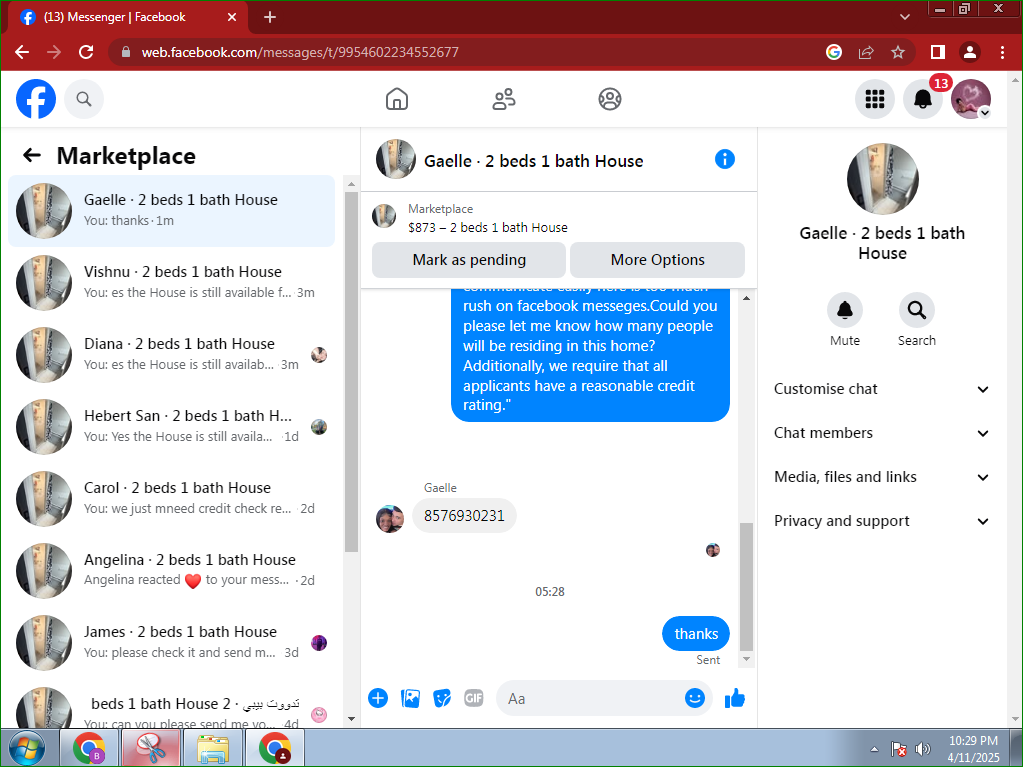Screen dimensions: 1023x767
Task: Open the Friends icon in top navigation
Action: click(x=504, y=99)
